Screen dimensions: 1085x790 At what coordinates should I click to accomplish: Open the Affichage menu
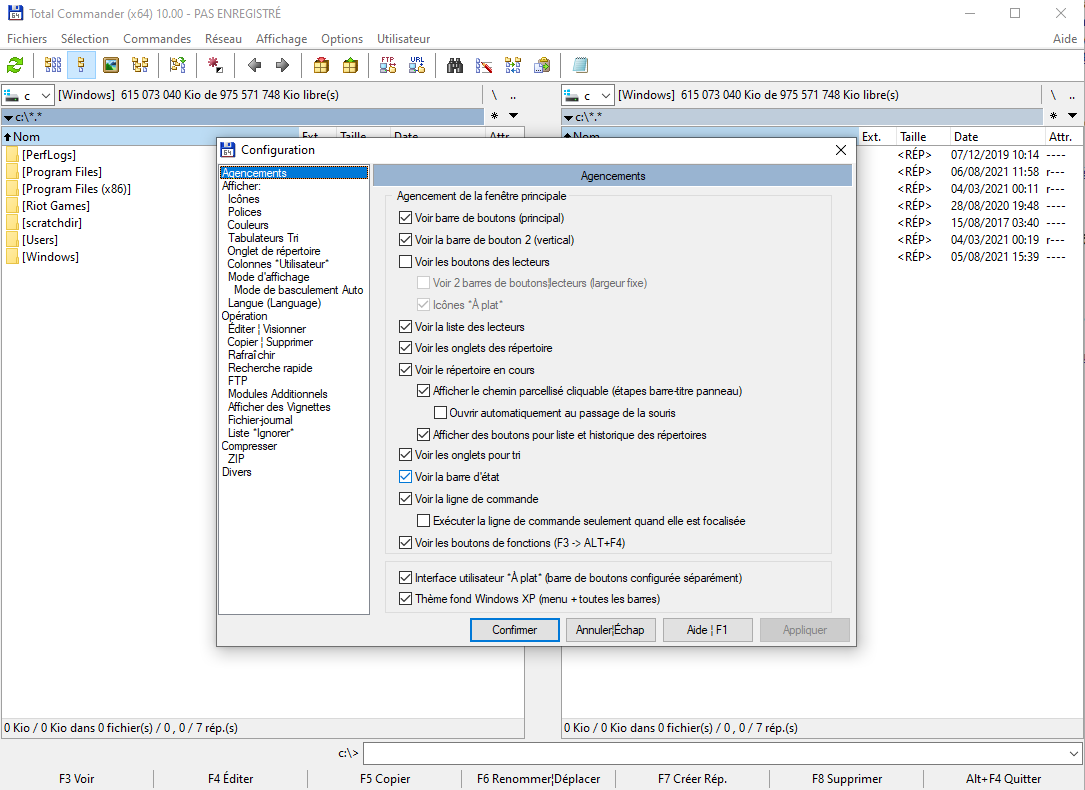click(282, 39)
